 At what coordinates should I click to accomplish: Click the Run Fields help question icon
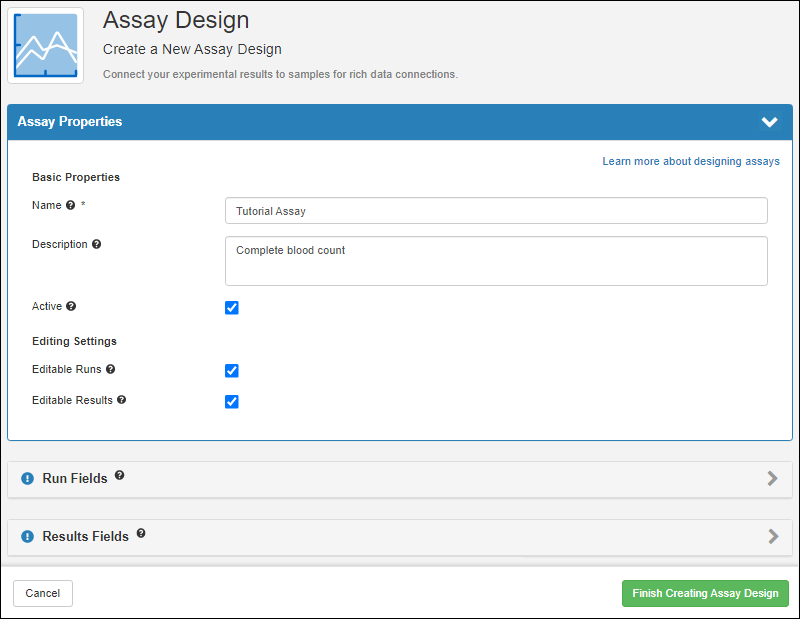coord(119,476)
